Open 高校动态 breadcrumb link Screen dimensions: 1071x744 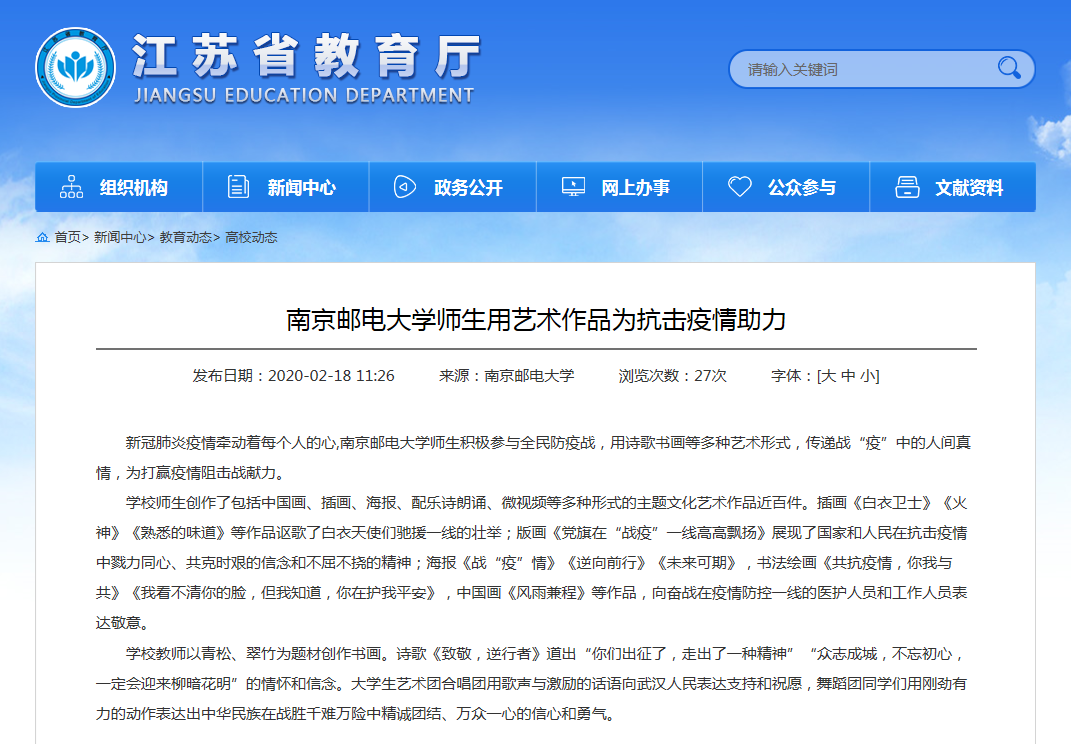click(251, 237)
